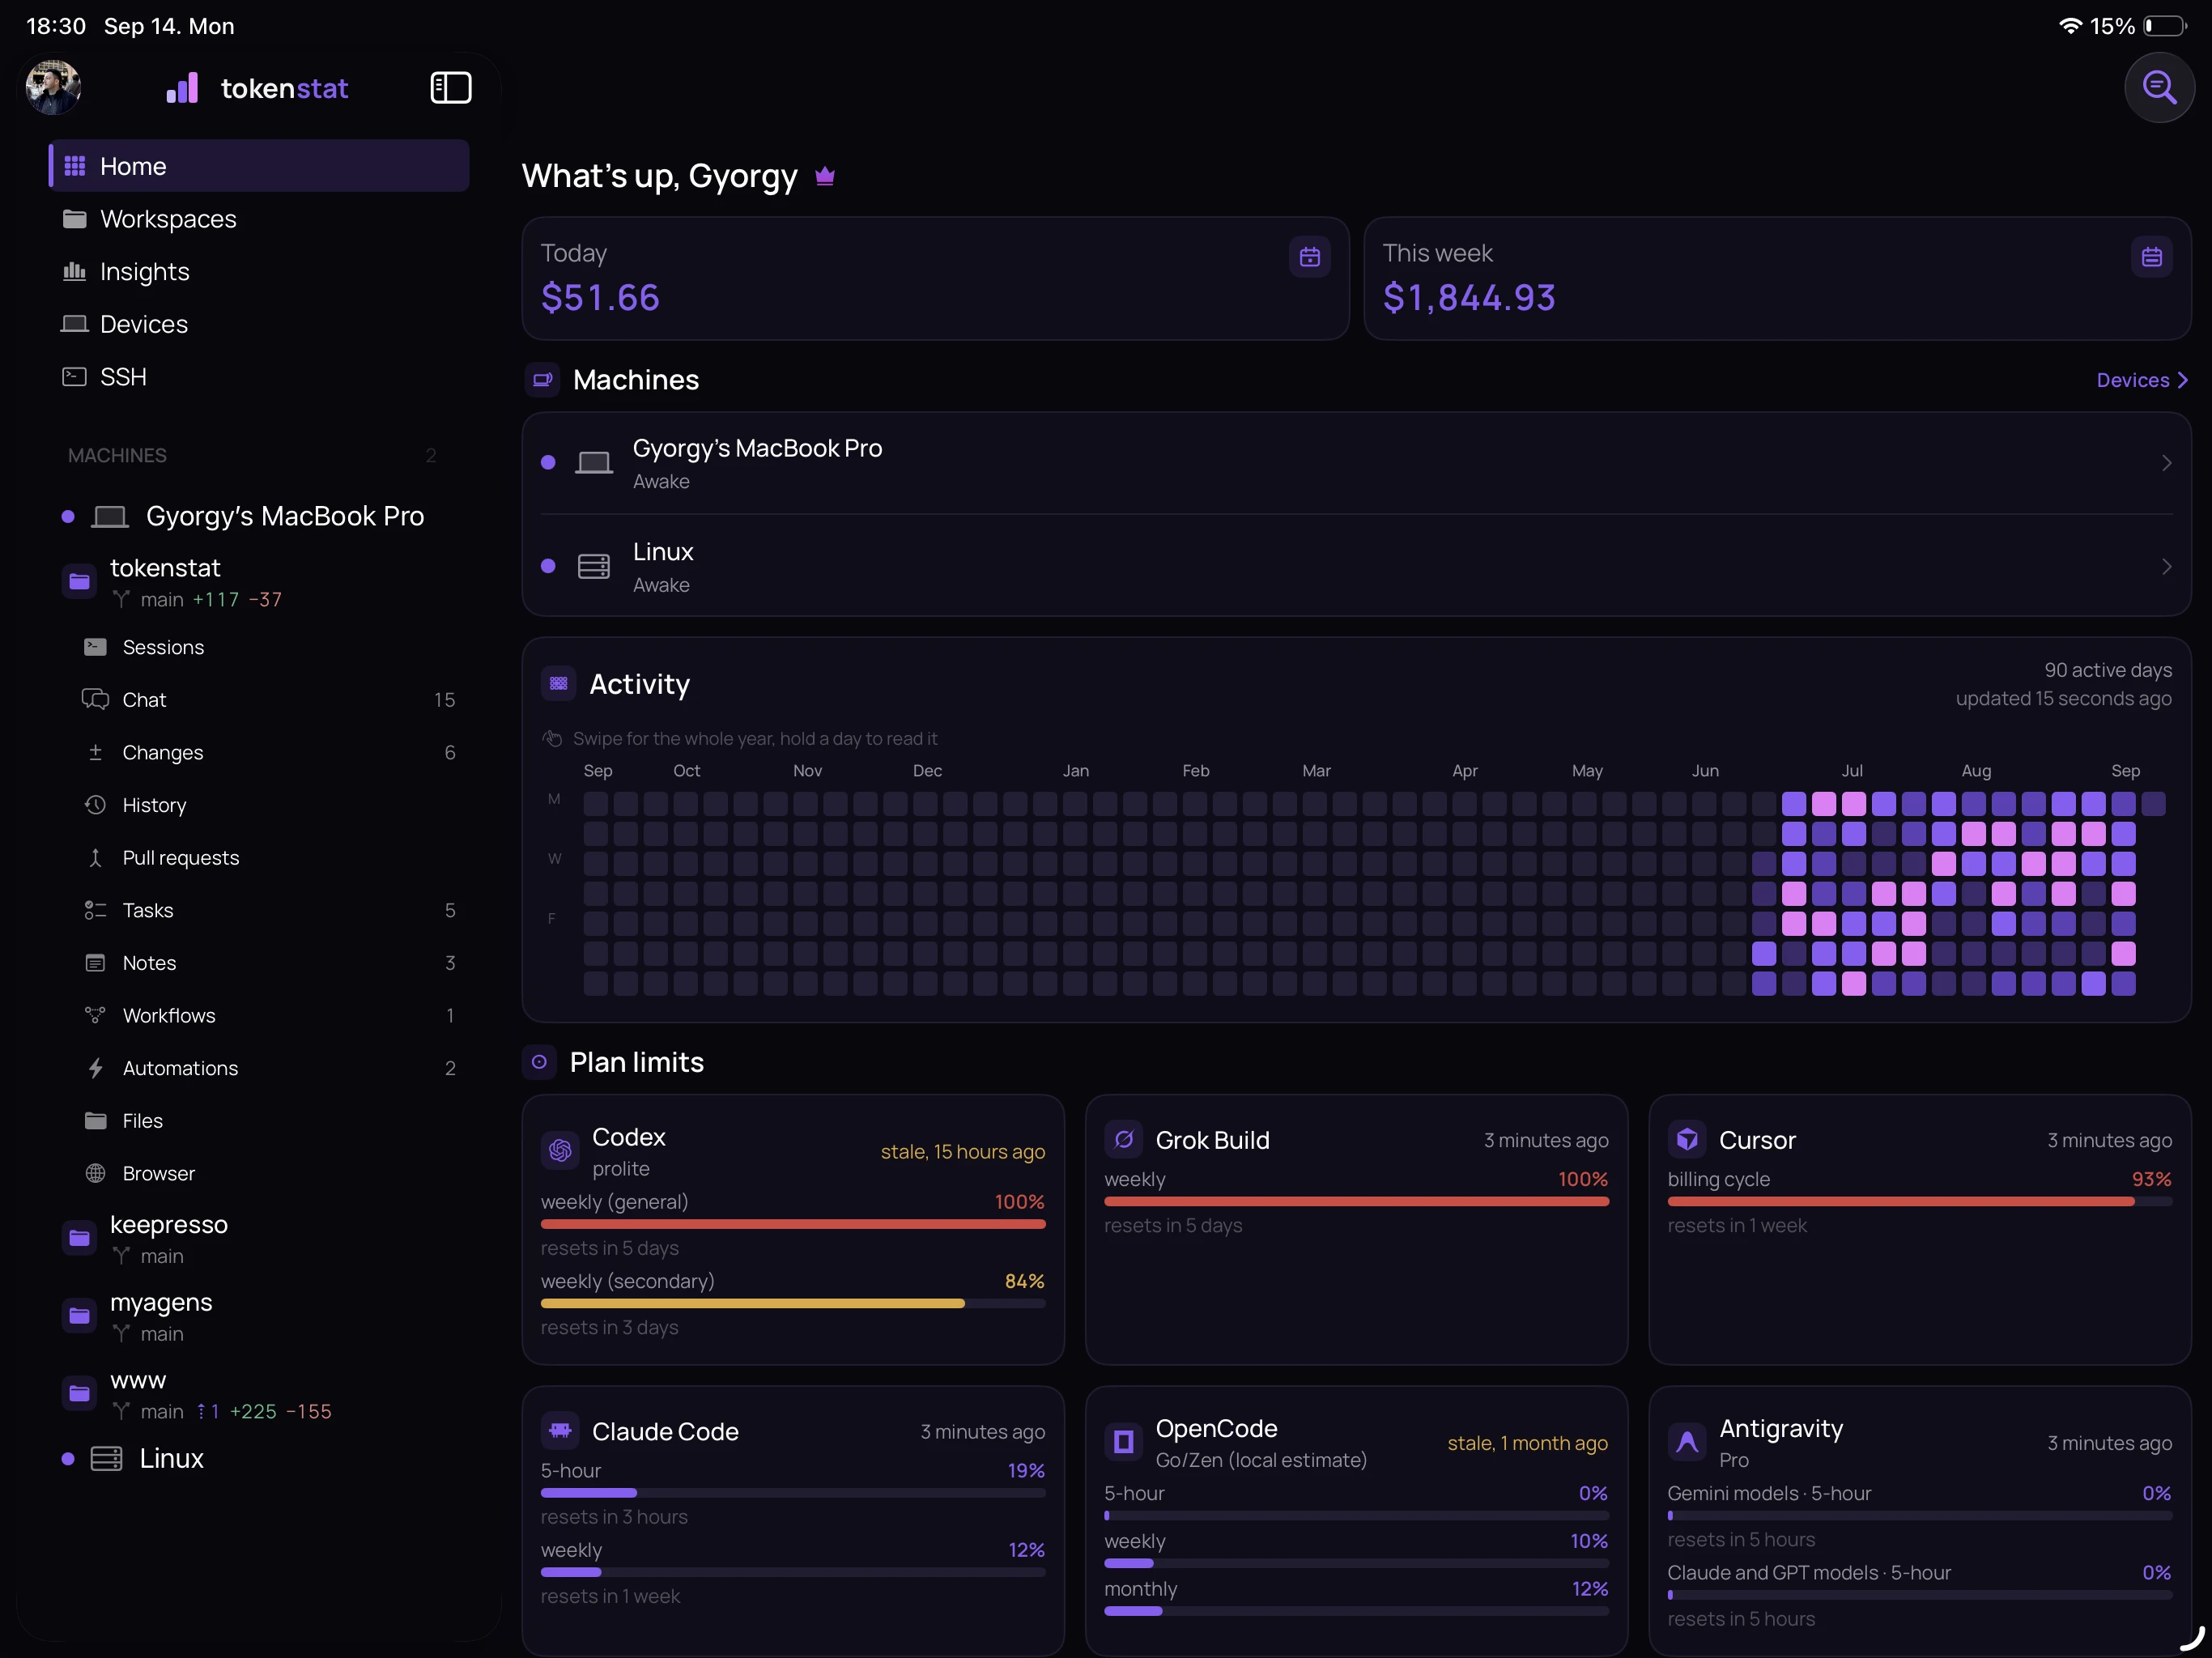Expand Gyorgy's MacBook Pro row chevron
2212x1658 pixels.
pyautogui.click(x=2166, y=463)
